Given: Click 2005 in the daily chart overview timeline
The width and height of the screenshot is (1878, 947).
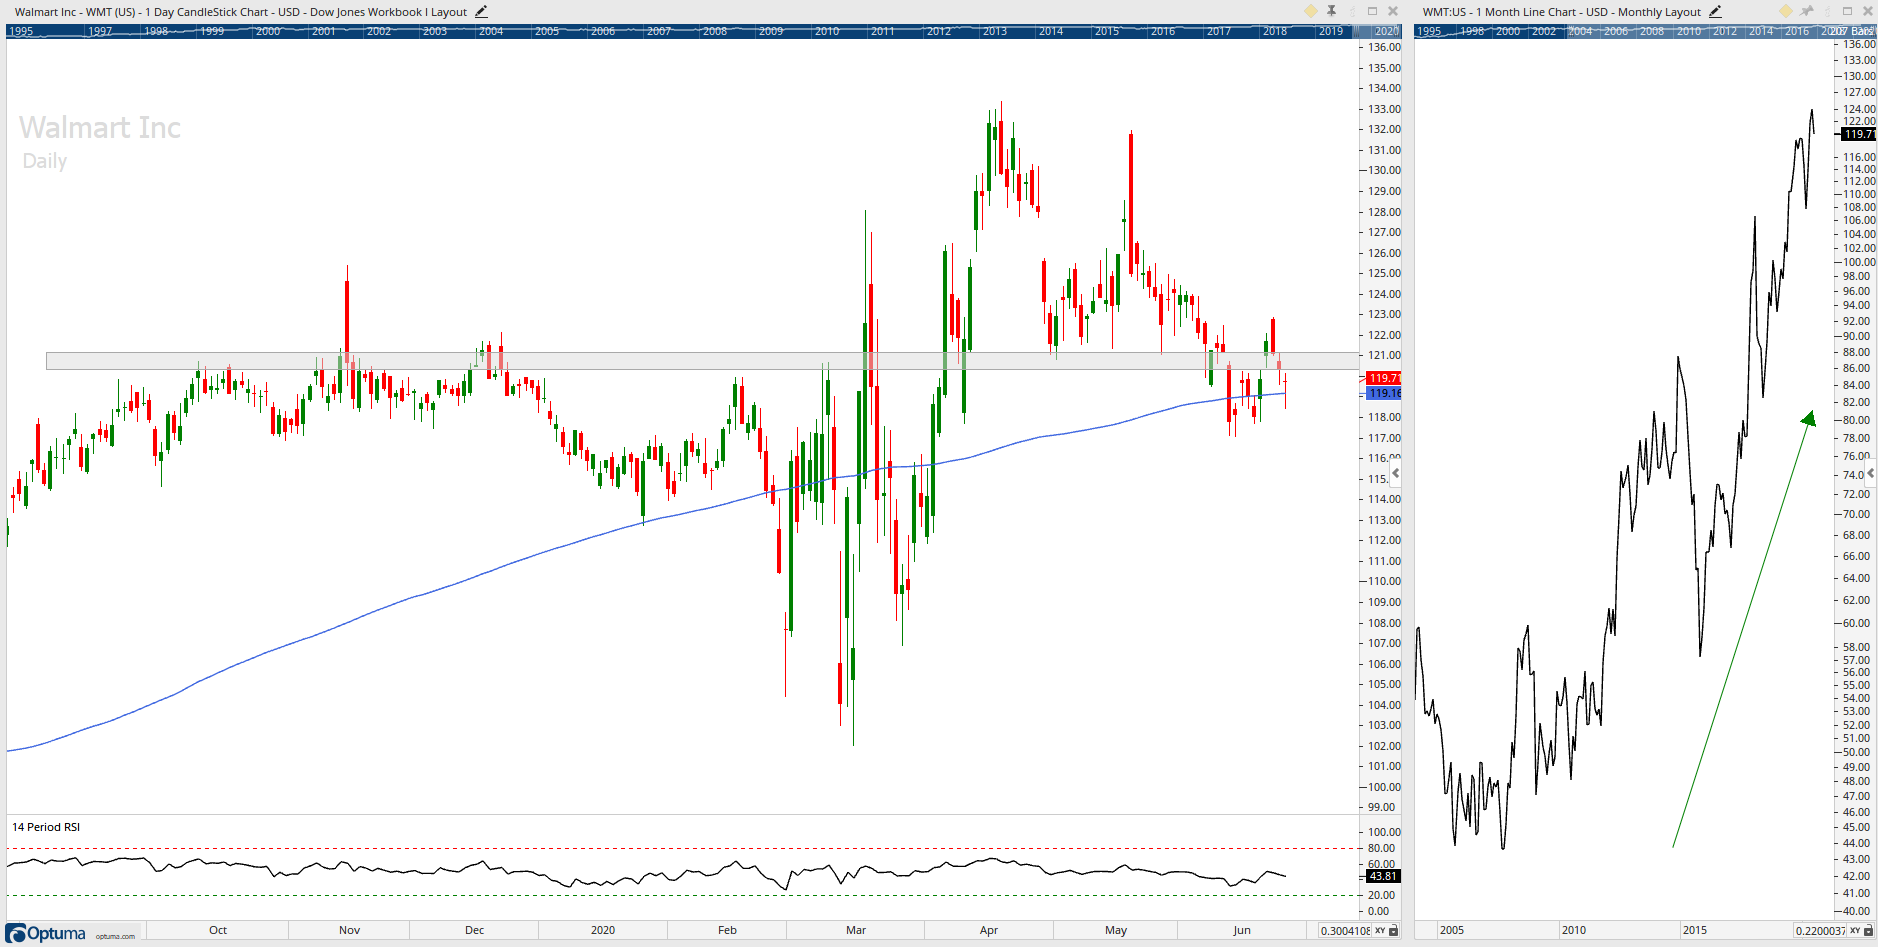Looking at the screenshot, I should coord(547,31).
